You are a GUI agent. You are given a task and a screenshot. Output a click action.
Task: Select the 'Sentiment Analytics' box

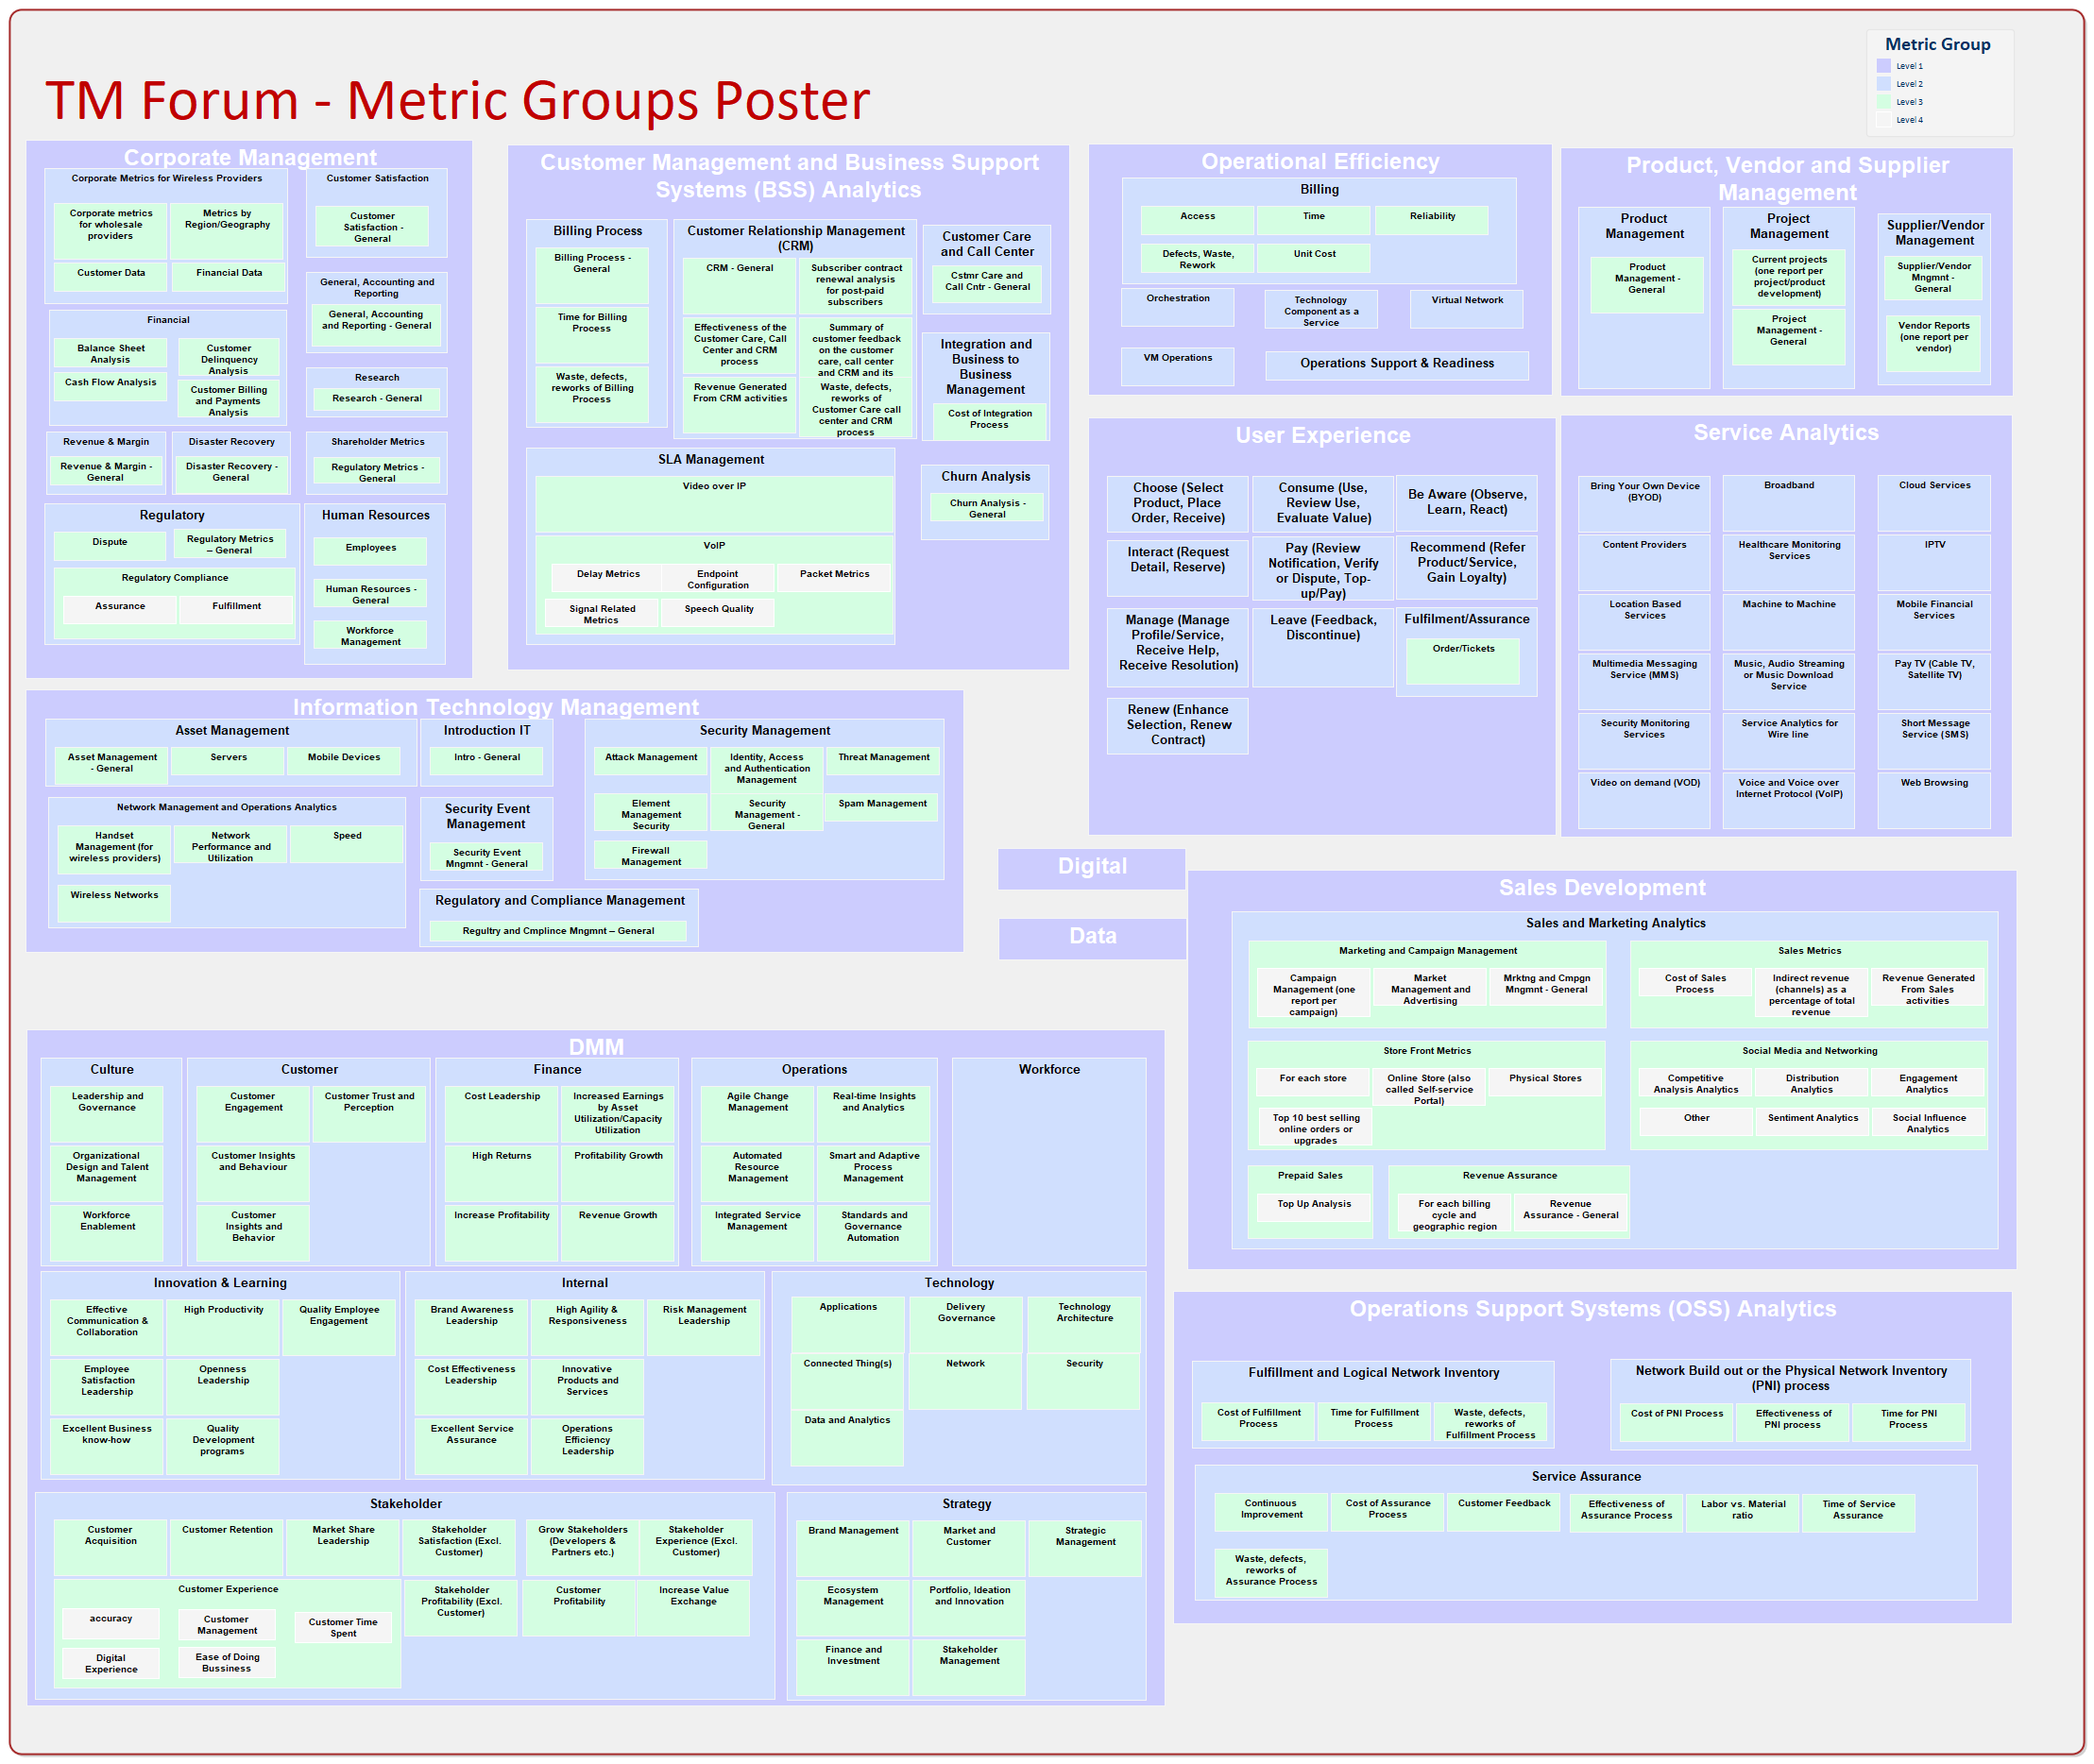click(1812, 1122)
